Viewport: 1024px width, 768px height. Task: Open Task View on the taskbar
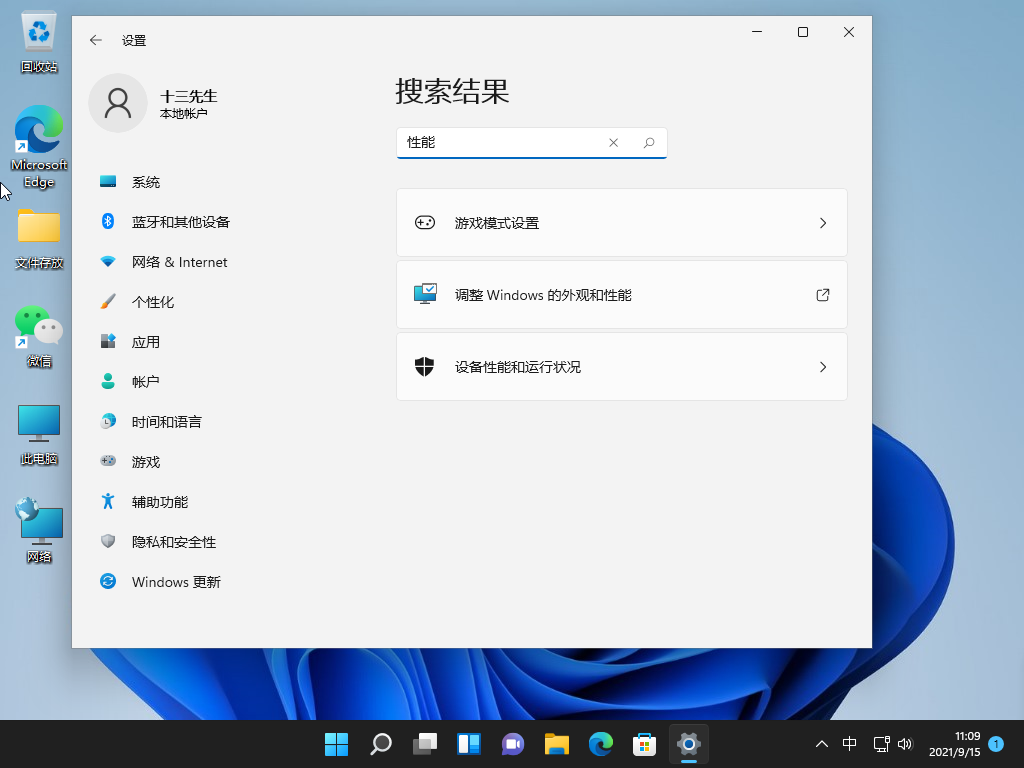tap(424, 744)
